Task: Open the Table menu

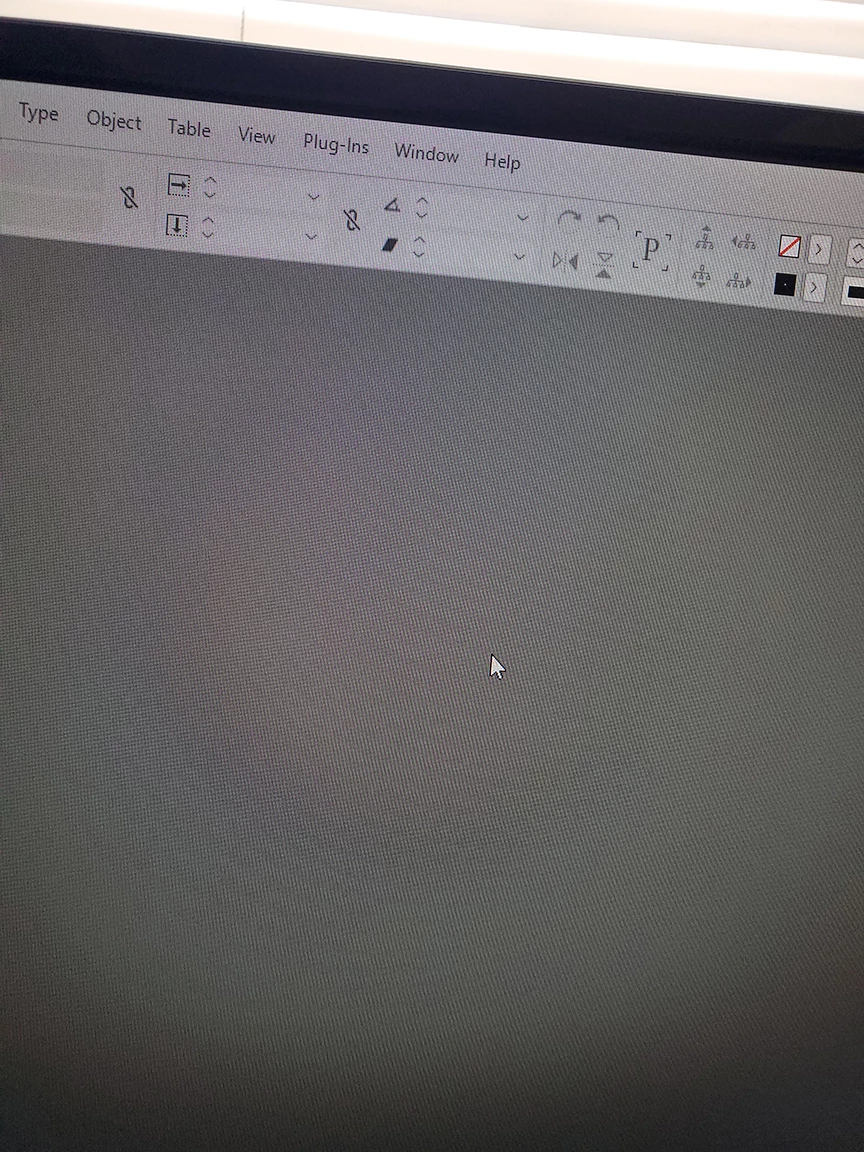Action: (x=189, y=128)
